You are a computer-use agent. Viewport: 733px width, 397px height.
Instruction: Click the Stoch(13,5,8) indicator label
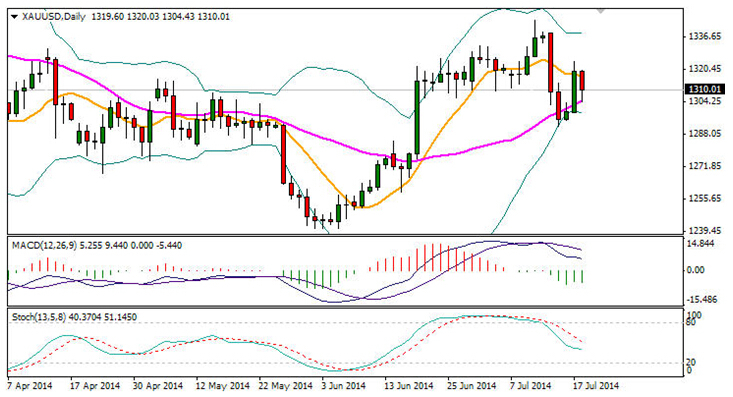[x=39, y=317]
